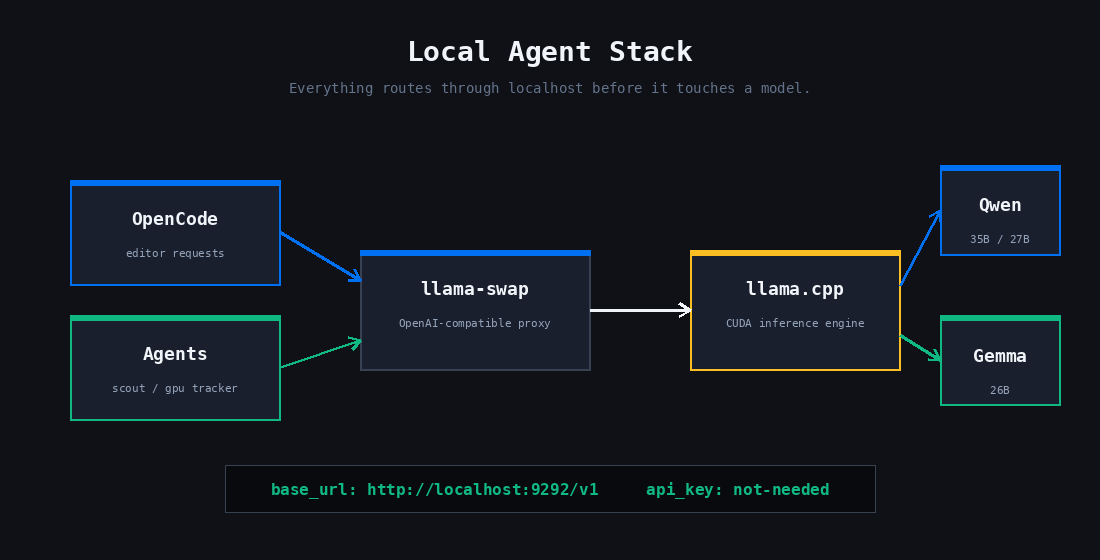Click the subtitle about routing through localhost
Image resolution: width=1100 pixels, height=560 pixels.
click(550, 88)
